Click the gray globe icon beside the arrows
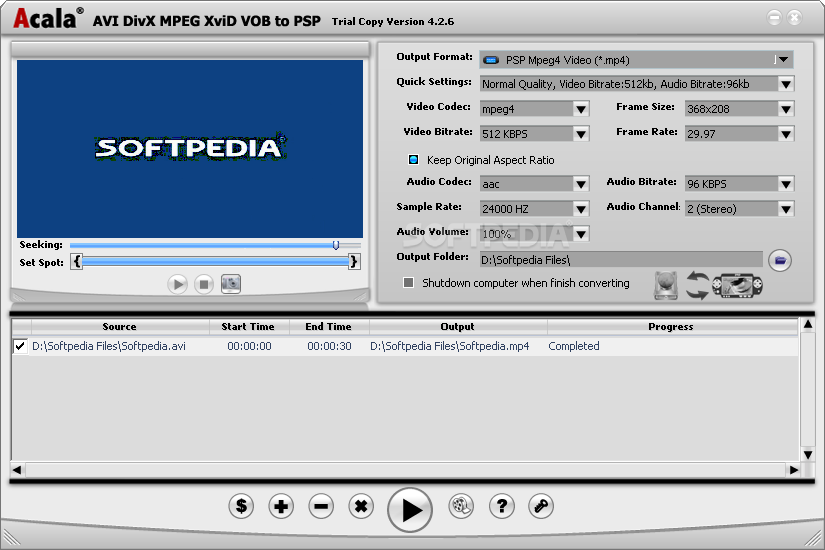Screen dimensions: 825x550 click(x=666, y=285)
